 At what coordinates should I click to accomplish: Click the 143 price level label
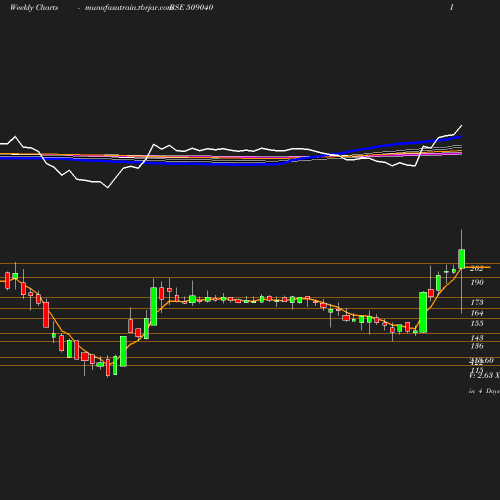(477, 338)
